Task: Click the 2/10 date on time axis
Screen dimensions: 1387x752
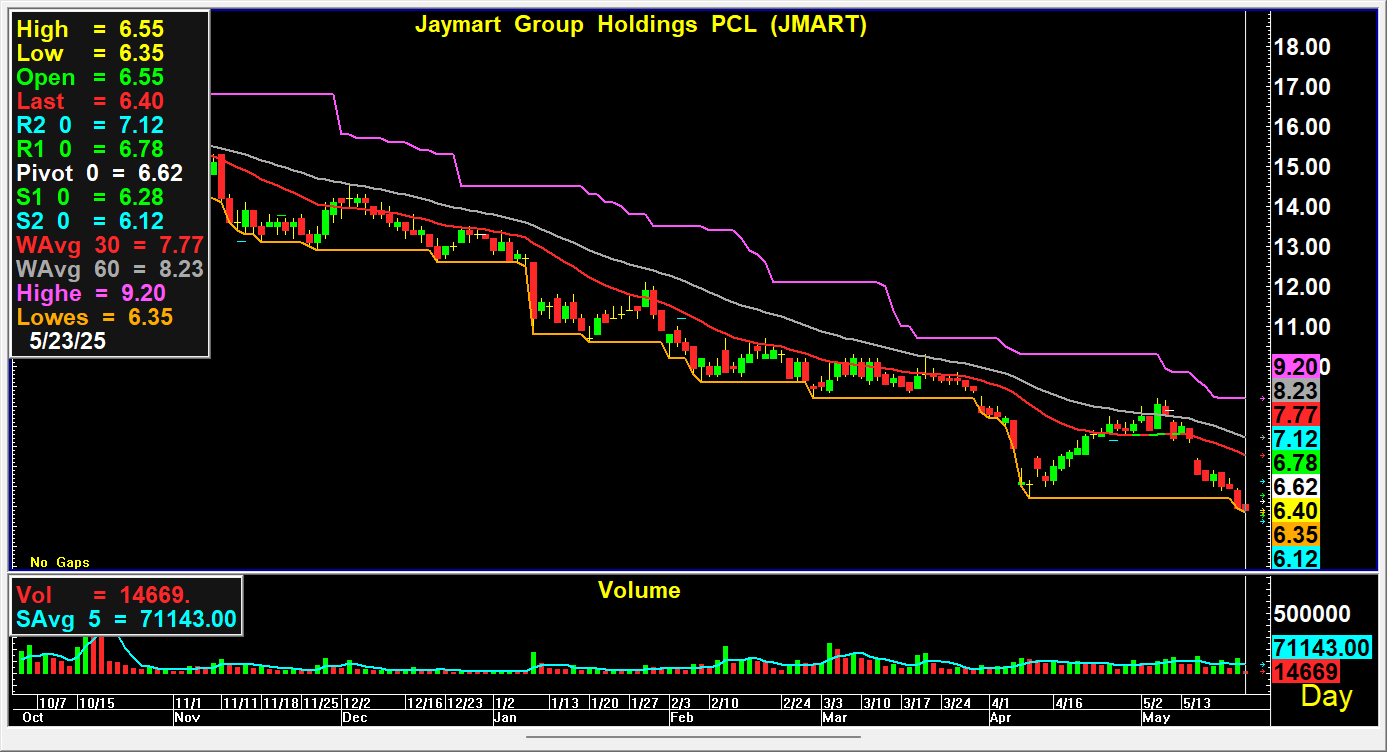Action: point(725,703)
